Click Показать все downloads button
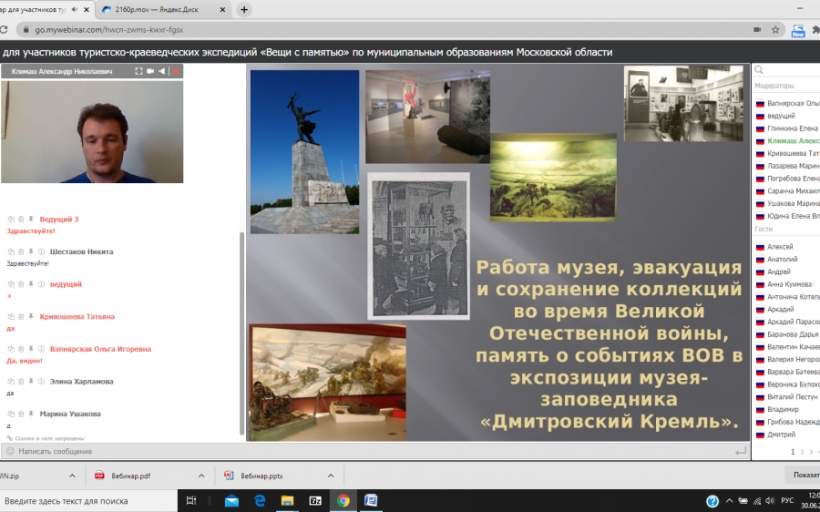The height and width of the screenshot is (512, 820). point(804,475)
